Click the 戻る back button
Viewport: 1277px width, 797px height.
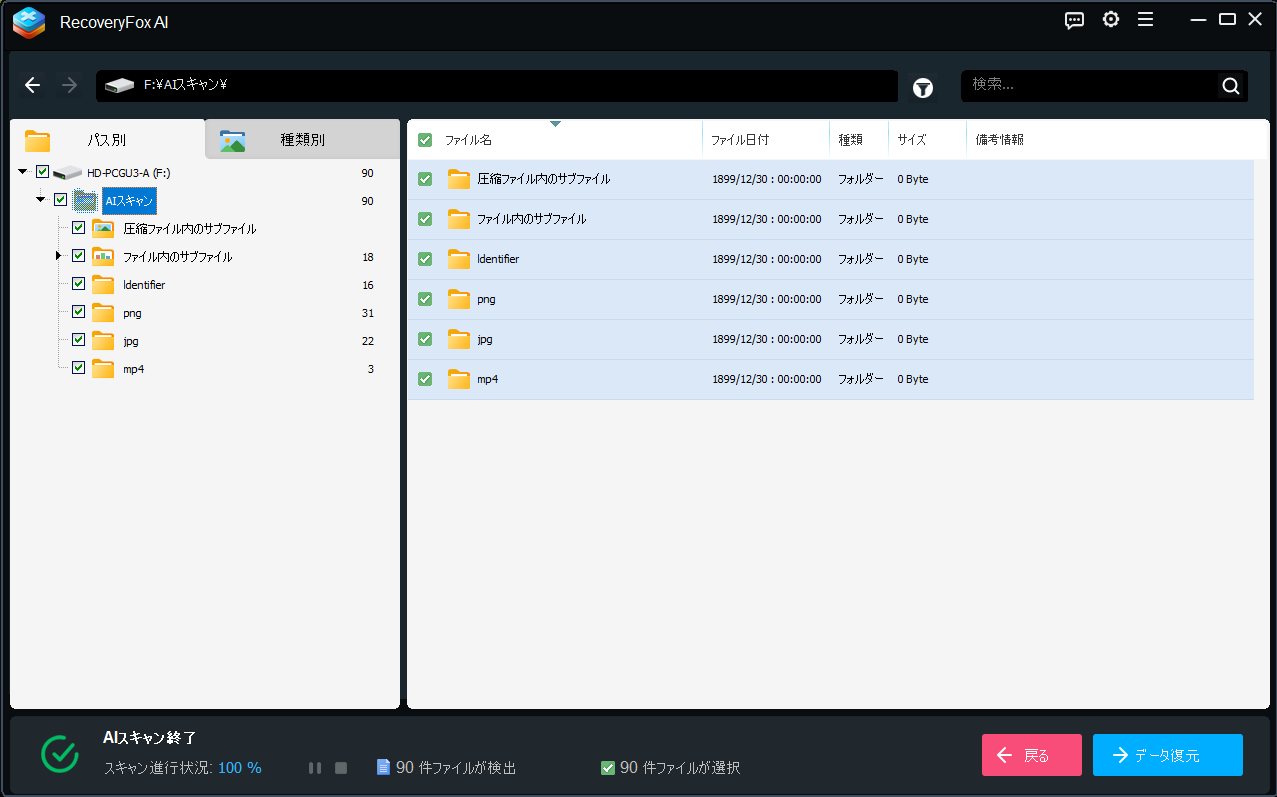tap(1031, 754)
